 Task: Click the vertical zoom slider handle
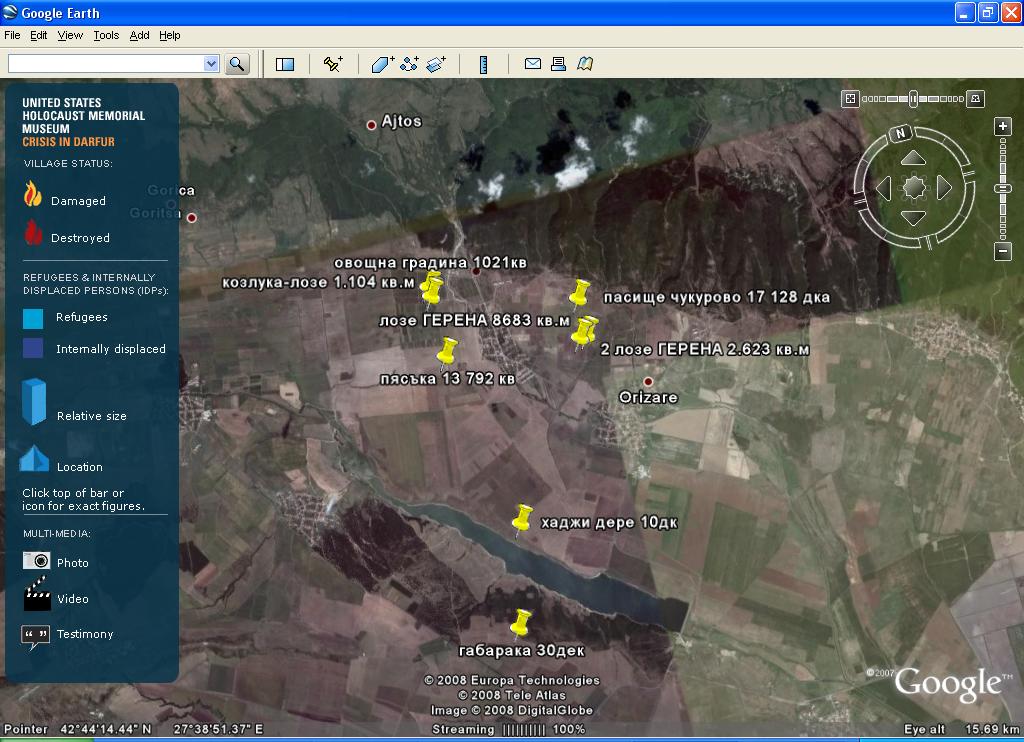click(1003, 189)
